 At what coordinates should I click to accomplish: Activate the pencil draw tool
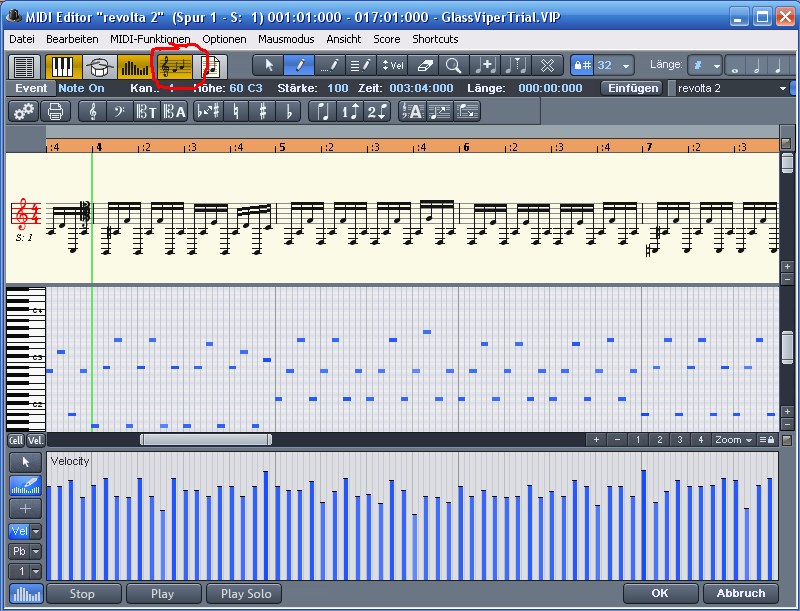(x=299, y=65)
